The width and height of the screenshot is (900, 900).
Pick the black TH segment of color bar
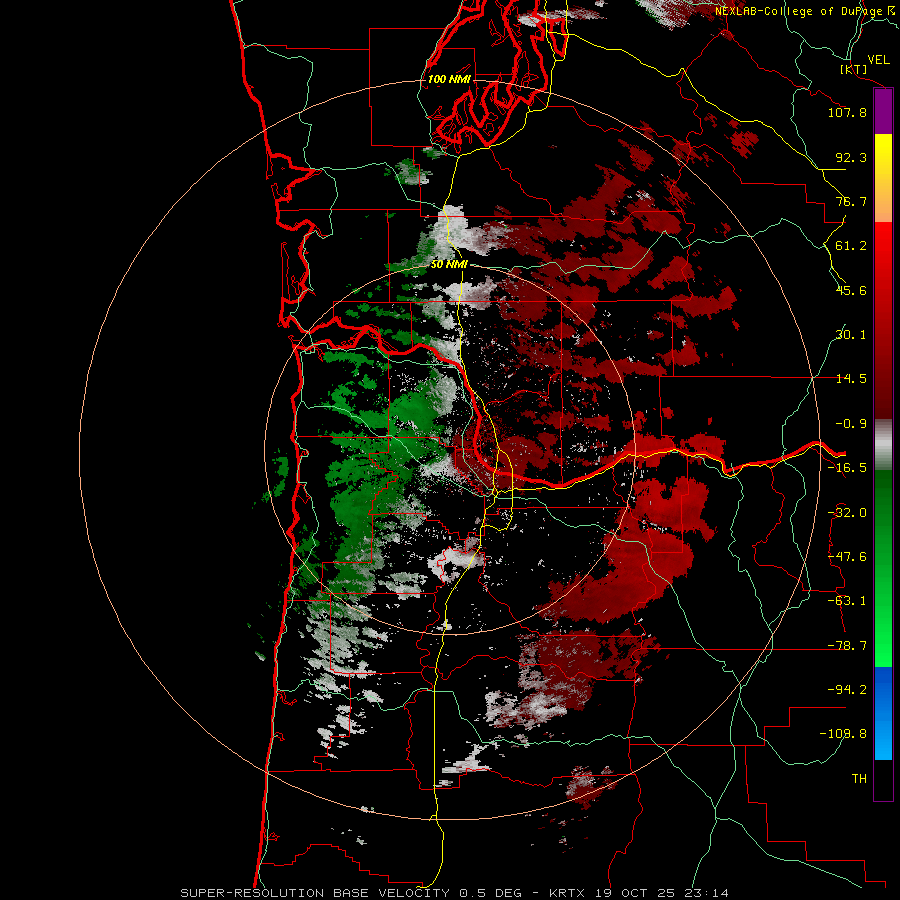883,779
